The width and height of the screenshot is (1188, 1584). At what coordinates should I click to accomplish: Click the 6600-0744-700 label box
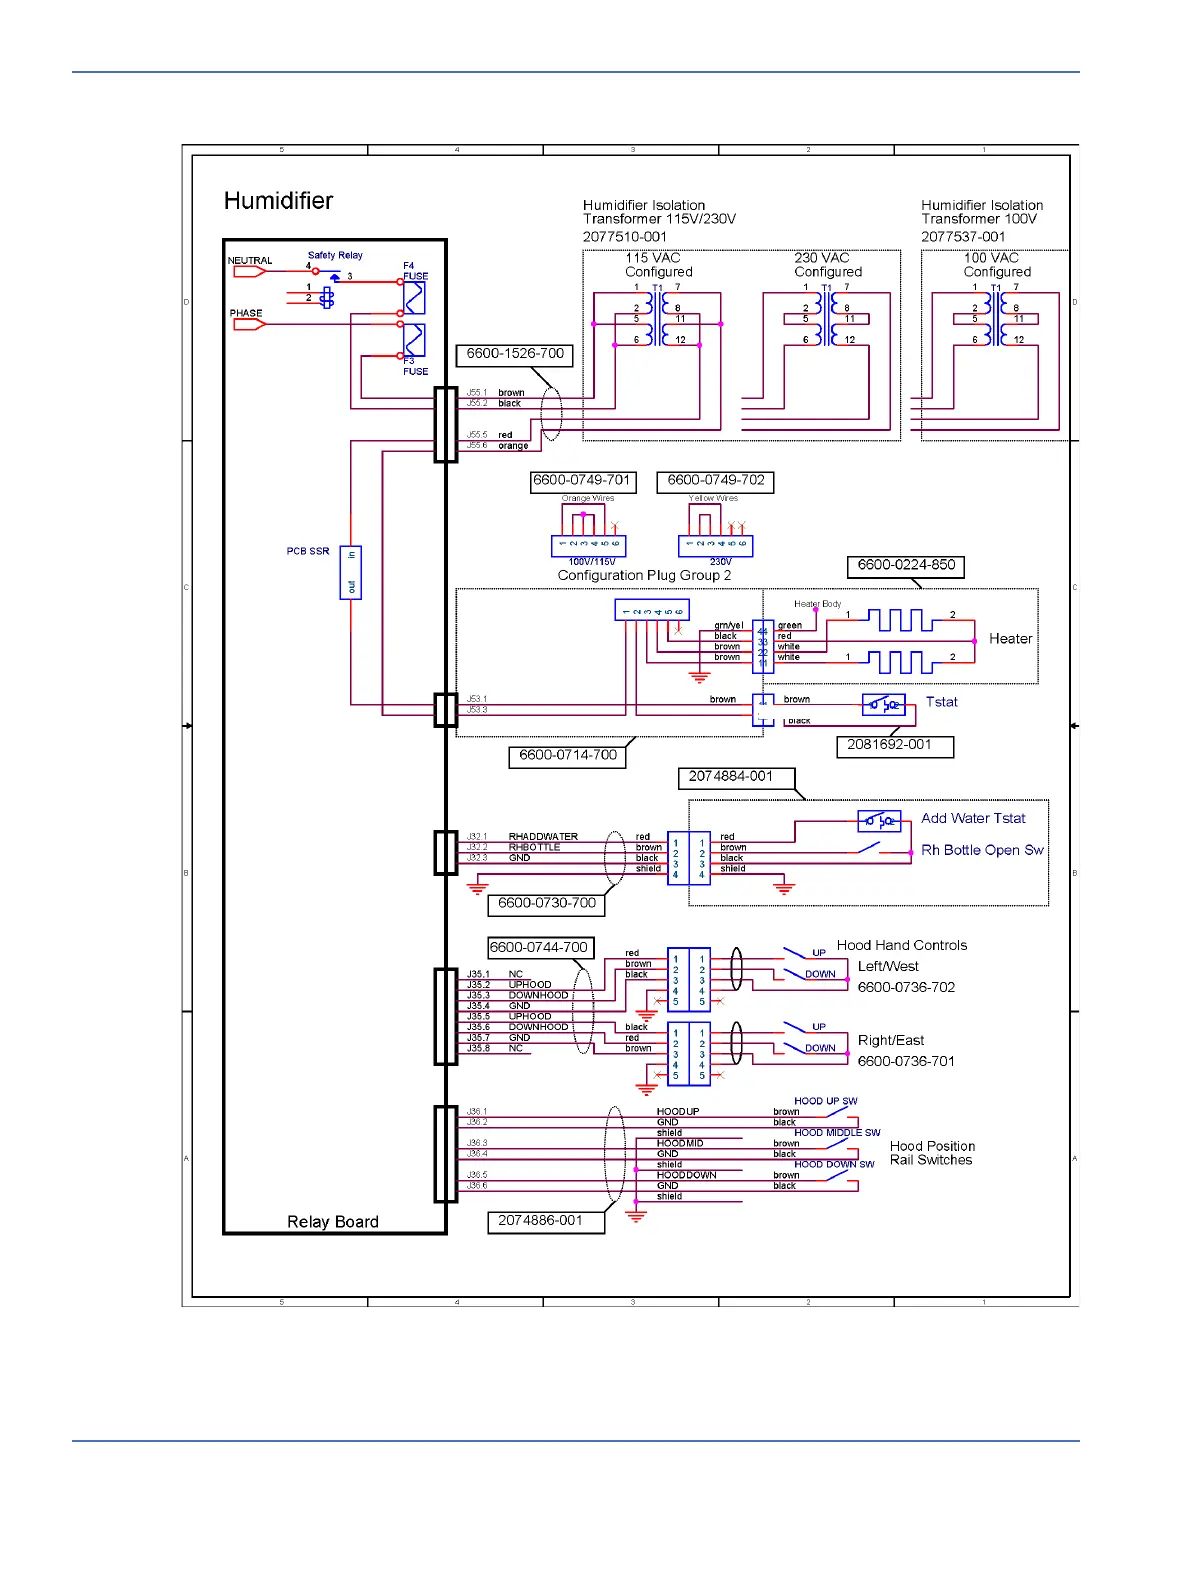(541, 948)
